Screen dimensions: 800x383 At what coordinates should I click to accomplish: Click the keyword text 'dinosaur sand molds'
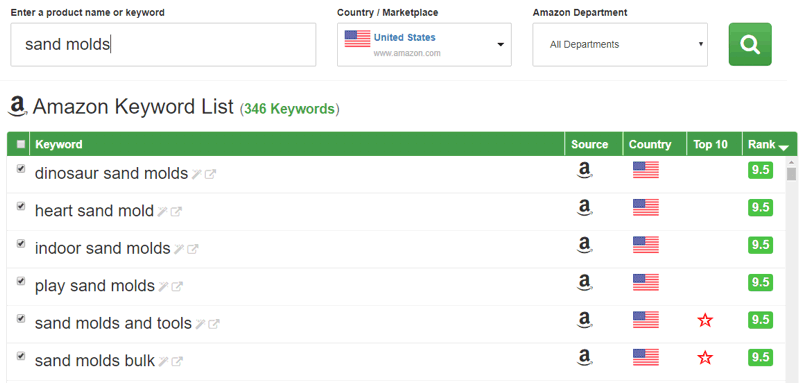click(x=111, y=173)
